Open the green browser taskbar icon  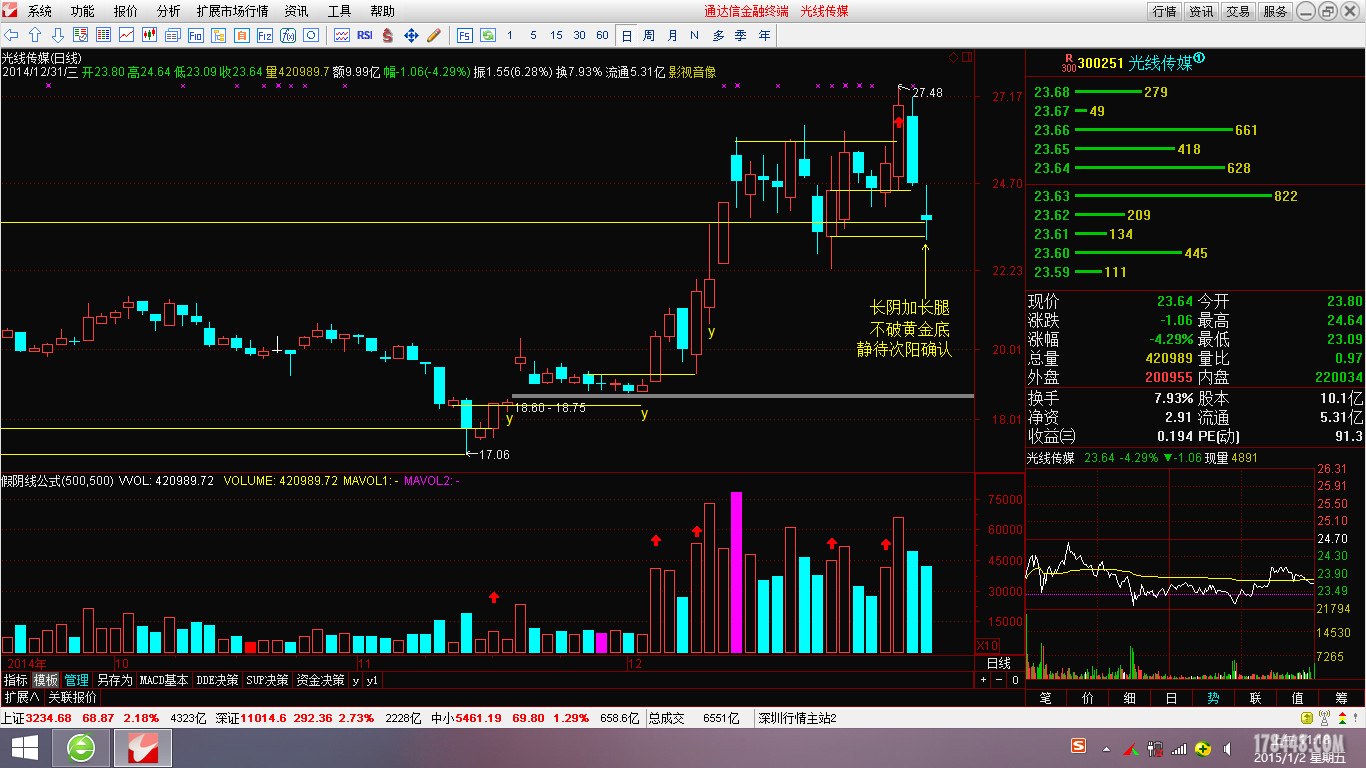pos(80,747)
